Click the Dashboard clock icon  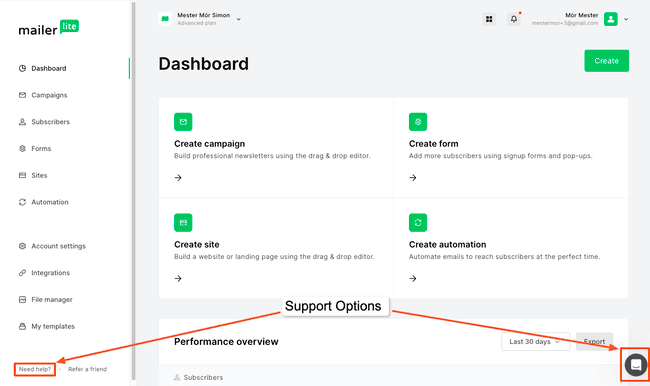pos(22,68)
